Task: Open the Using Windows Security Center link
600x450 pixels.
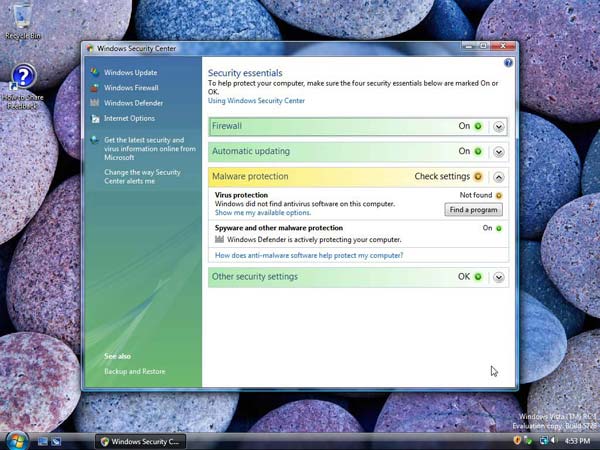Action: click(256, 101)
